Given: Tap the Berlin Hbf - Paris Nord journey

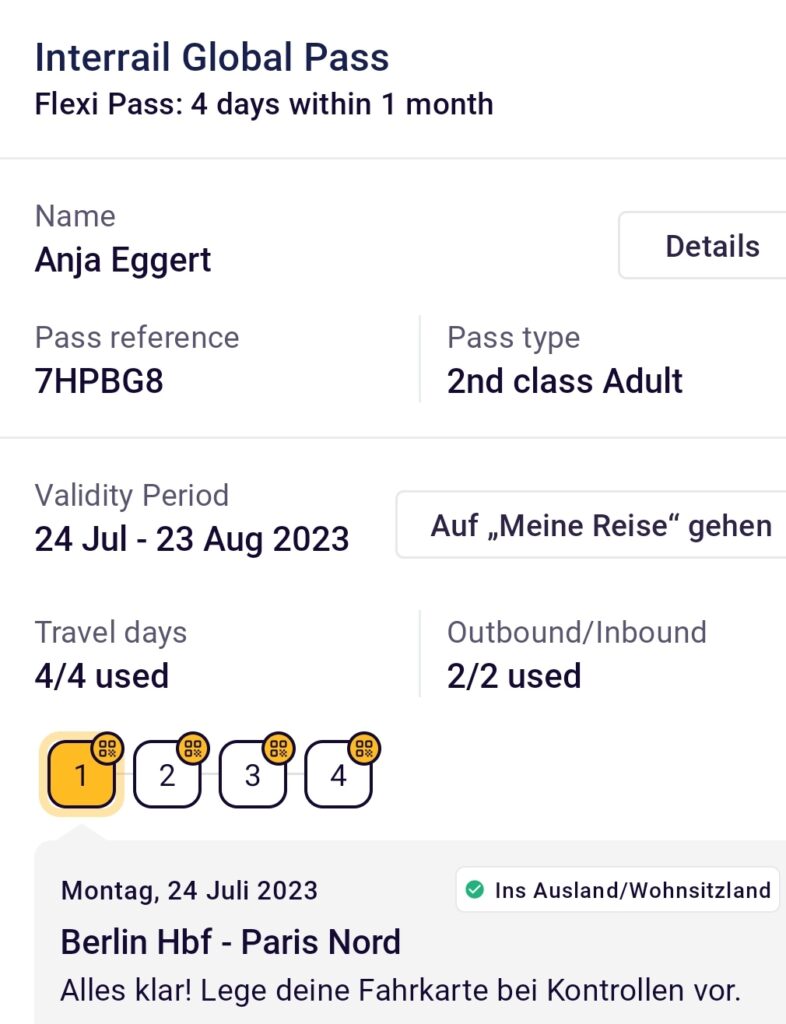Looking at the screenshot, I should pos(231,941).
